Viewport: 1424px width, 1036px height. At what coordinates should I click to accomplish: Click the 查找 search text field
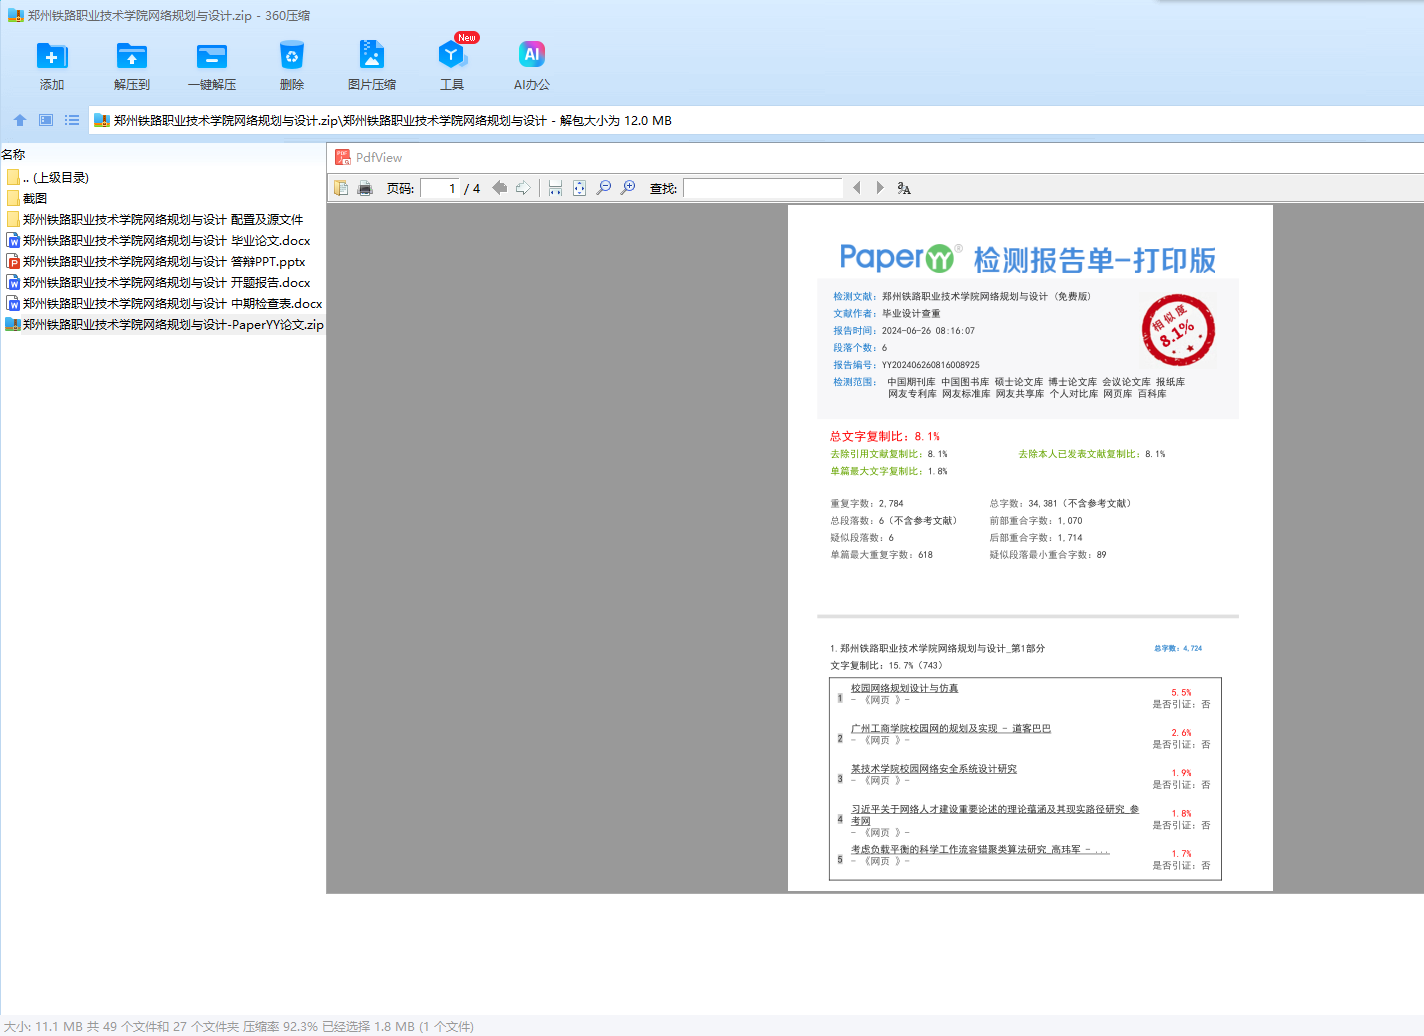point(763,188)
